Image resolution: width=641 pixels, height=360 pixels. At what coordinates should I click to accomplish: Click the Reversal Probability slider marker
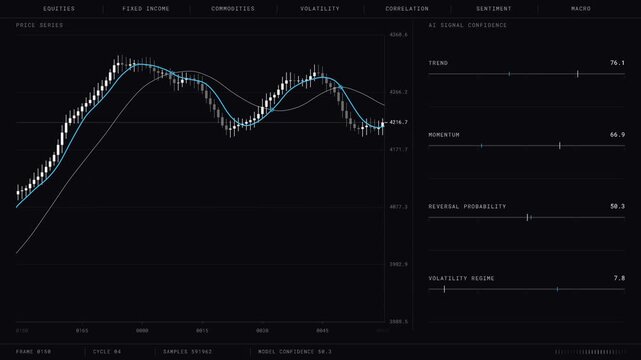(x=527, y=217)
